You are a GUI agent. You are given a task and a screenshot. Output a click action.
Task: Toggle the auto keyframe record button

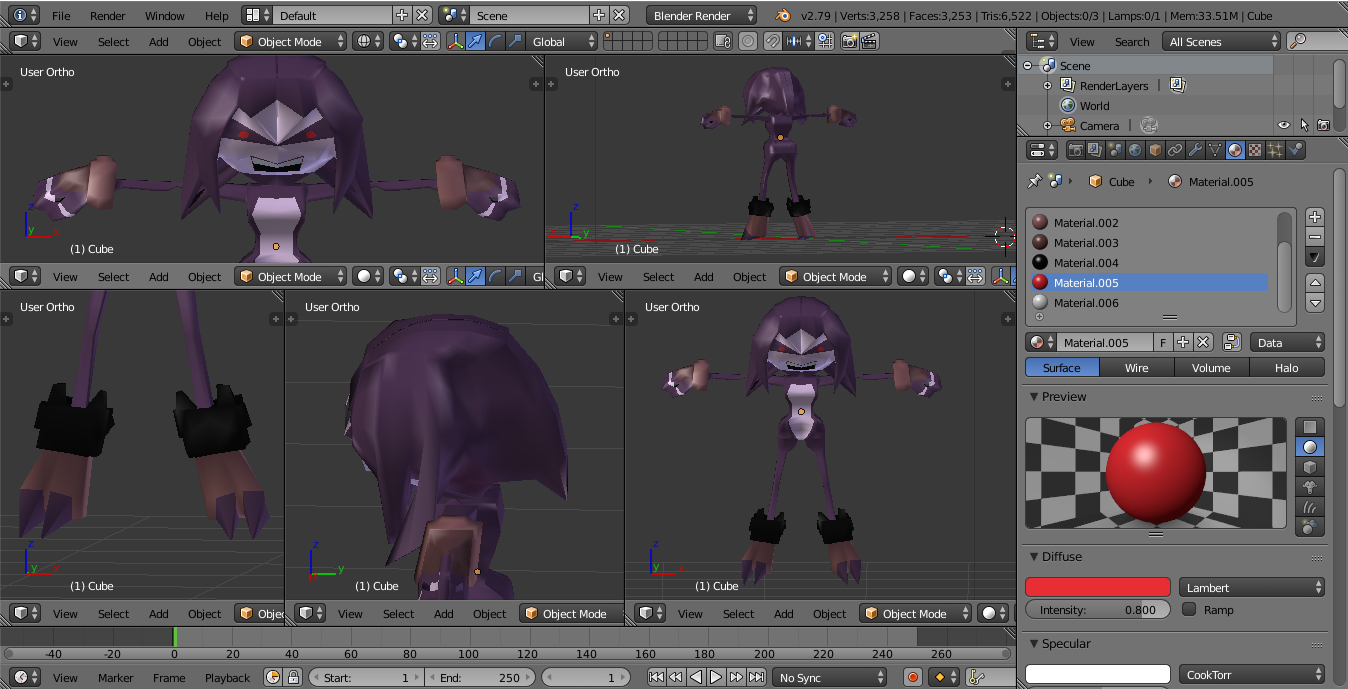pyautogui.click(x=912, y=677)
